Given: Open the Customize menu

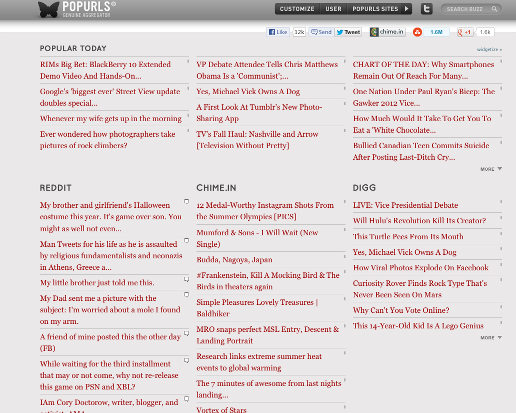Looking at the screenshot, I should click(297, 9).
